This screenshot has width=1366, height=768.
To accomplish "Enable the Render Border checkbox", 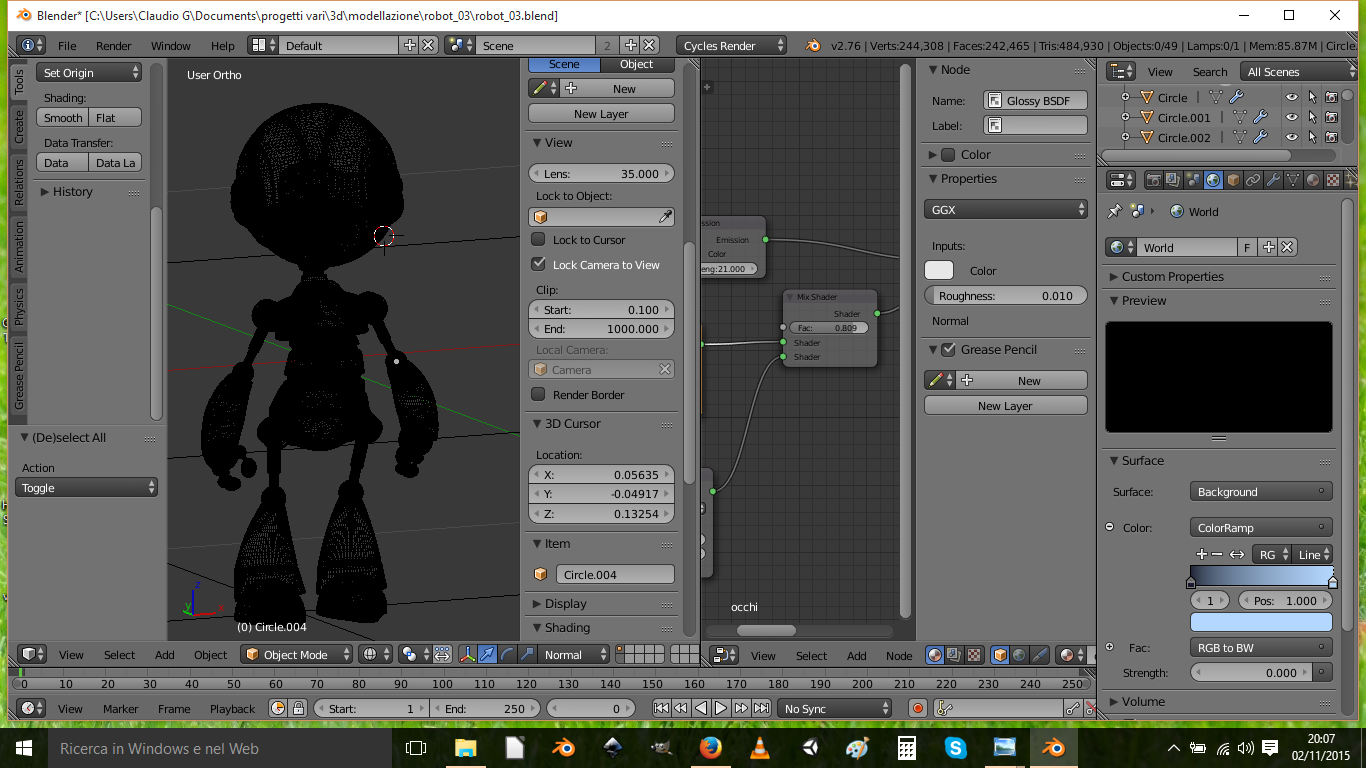I will pos(538,395).
